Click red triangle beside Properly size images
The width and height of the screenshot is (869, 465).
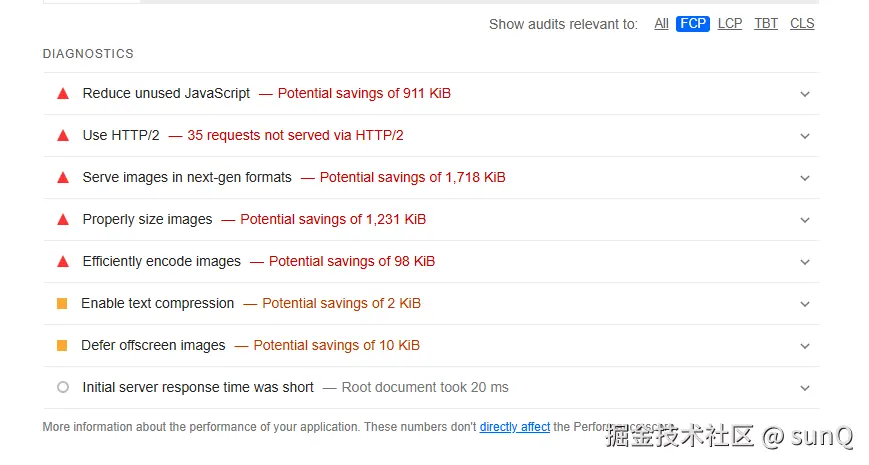tap(62, 220)
